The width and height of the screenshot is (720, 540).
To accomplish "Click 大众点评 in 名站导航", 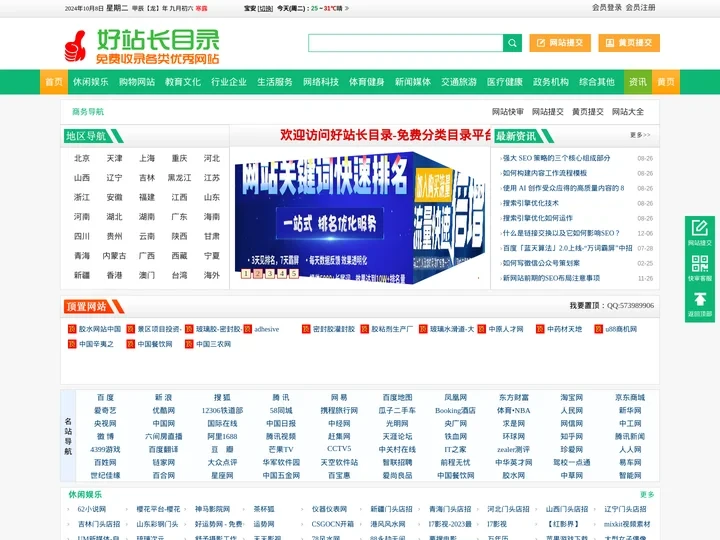I will (x=222, y=462).
